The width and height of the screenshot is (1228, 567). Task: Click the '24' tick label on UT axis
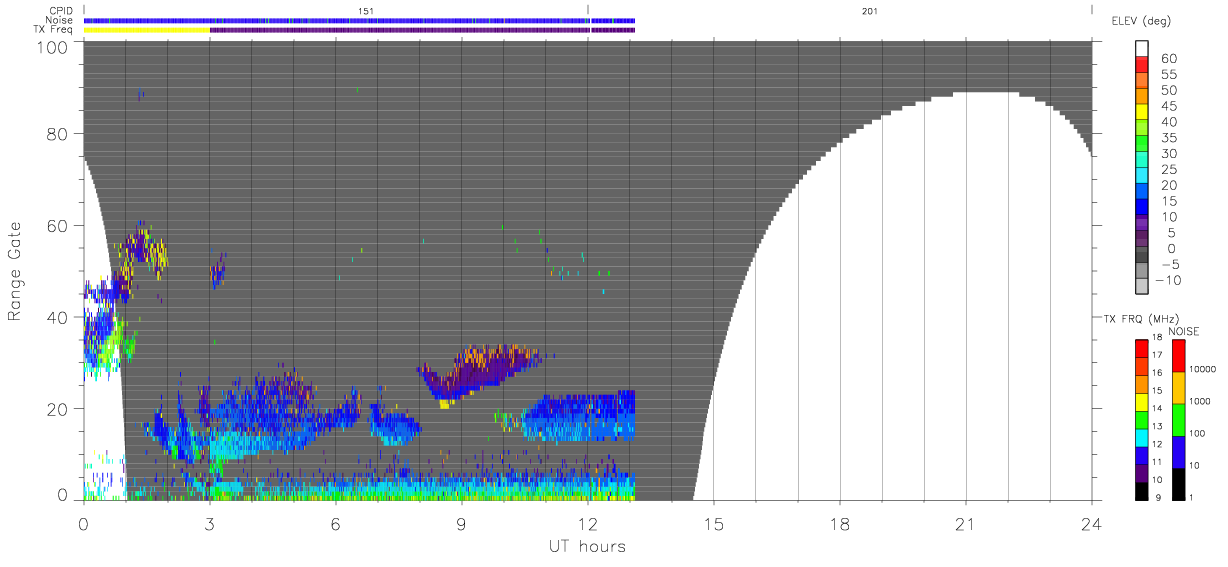coord(1091,523)
